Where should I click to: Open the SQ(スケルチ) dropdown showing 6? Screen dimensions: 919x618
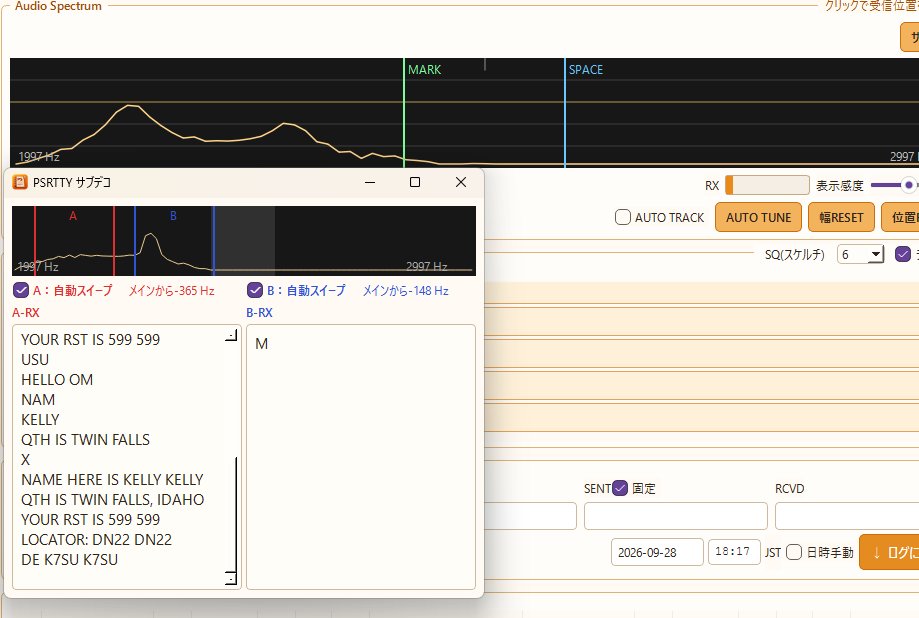[860, 254]
